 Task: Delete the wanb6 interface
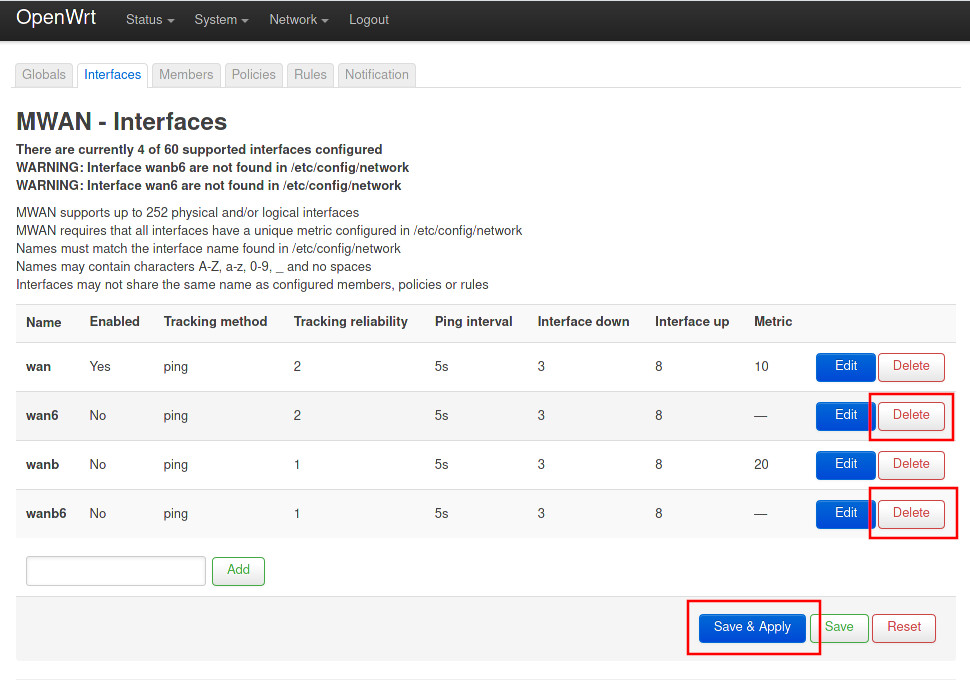910,514
